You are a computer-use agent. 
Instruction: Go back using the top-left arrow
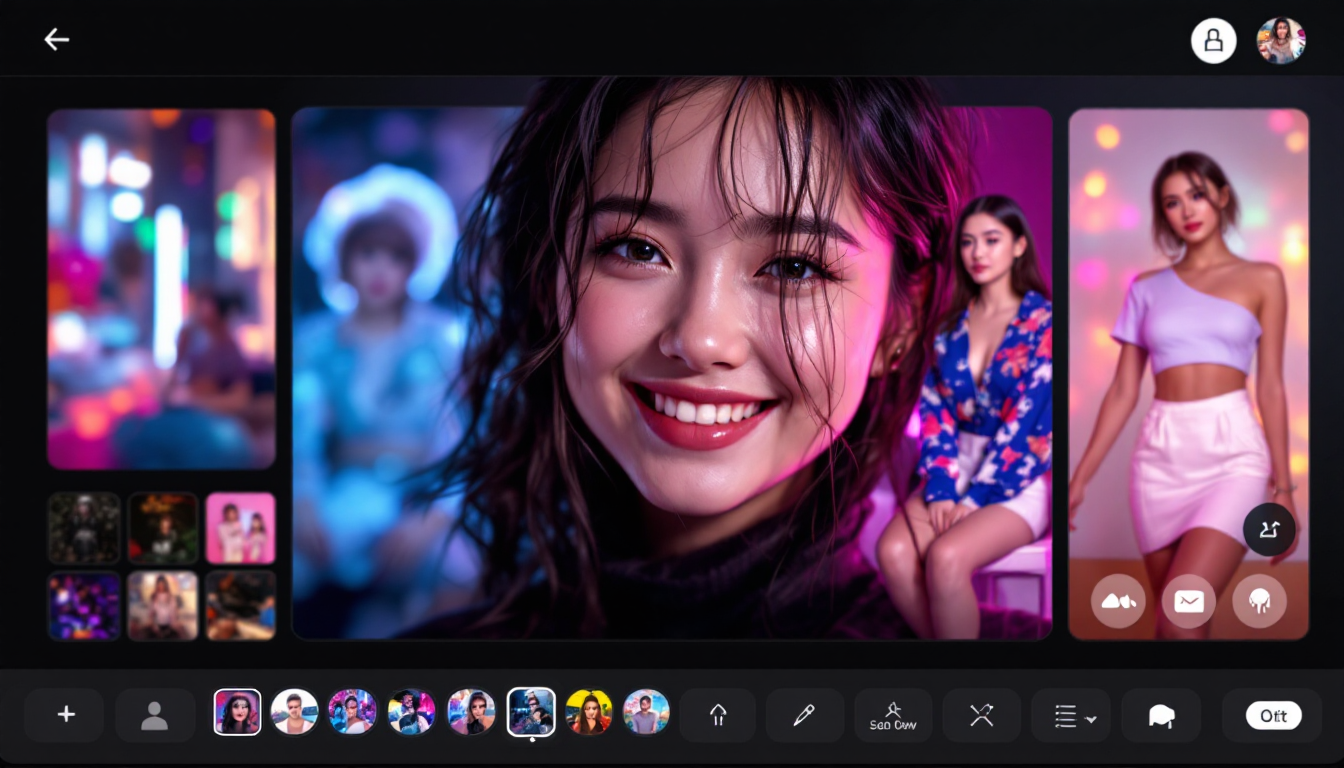click(x=57, y=40)
